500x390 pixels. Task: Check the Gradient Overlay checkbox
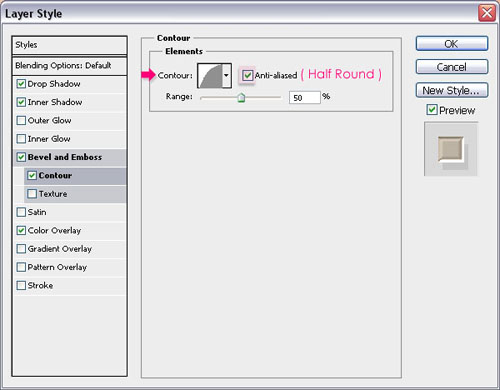click(21, 249)
